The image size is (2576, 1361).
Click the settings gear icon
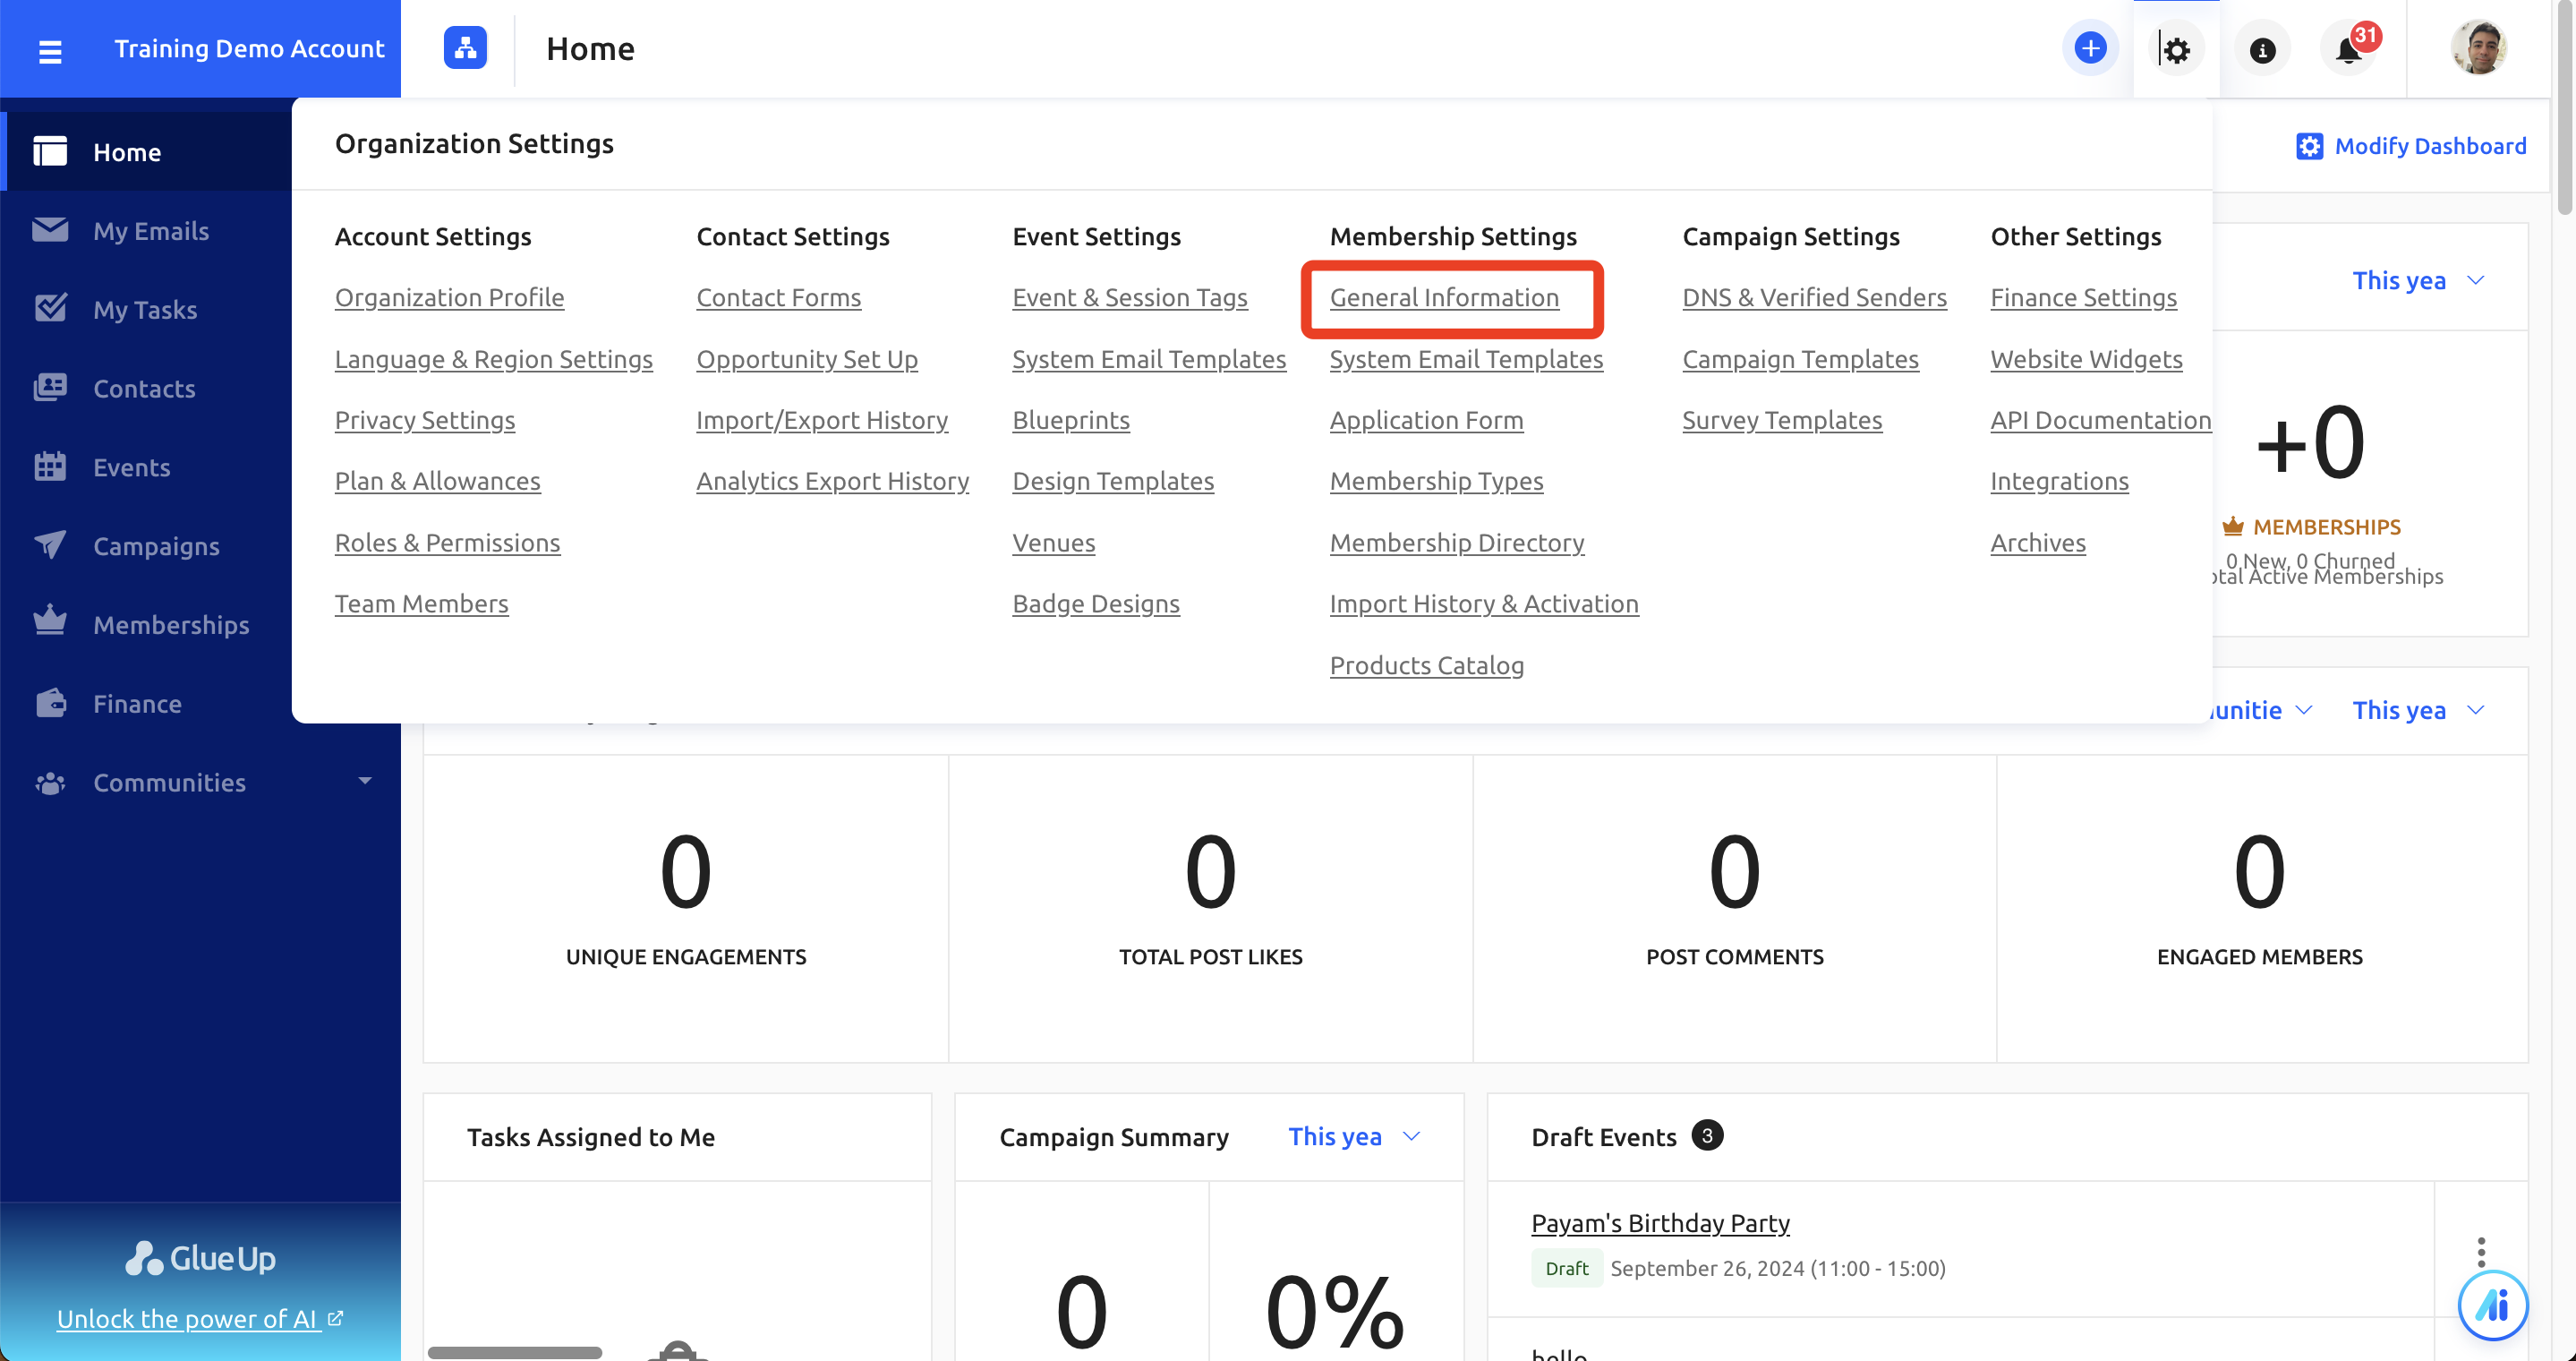[2176, 50]
